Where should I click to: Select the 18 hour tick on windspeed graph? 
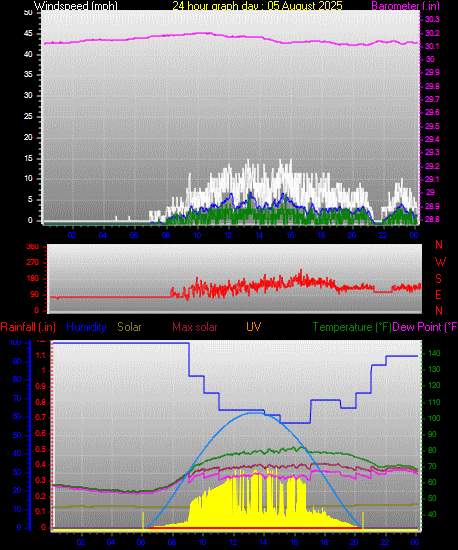(x=321, y=235)
